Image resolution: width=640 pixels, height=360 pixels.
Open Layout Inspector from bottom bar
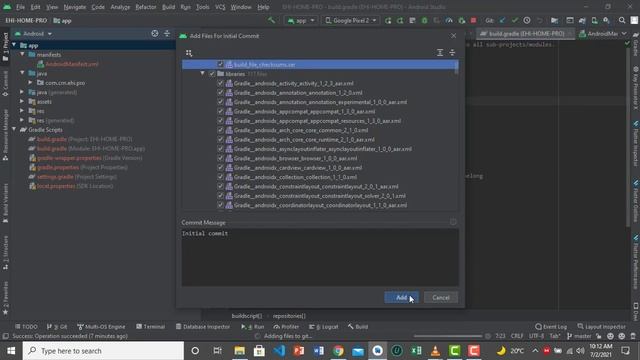601,327
